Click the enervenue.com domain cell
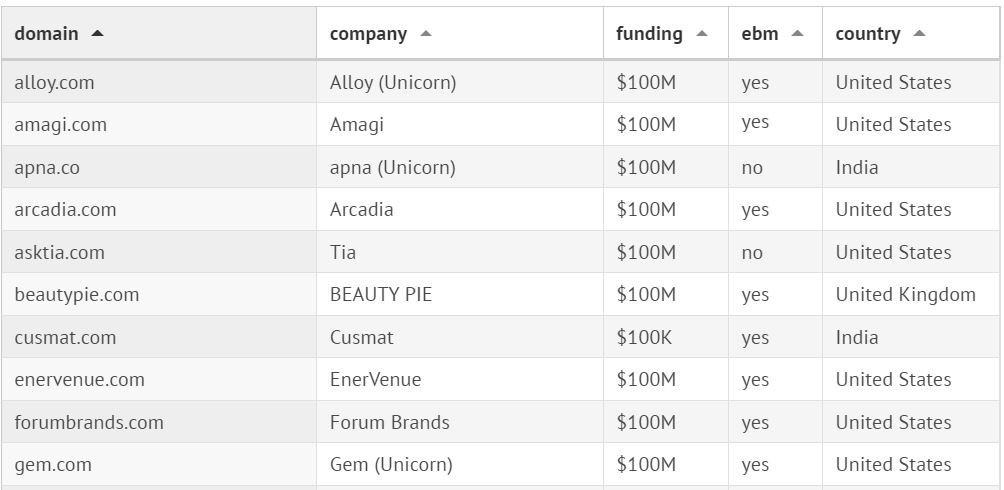 pos(79,380)
